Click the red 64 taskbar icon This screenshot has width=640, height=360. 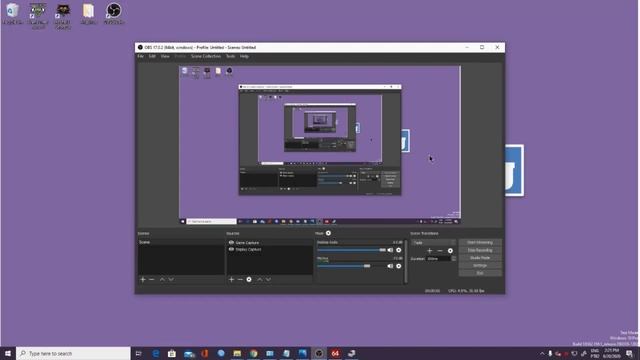pos(335,353)
